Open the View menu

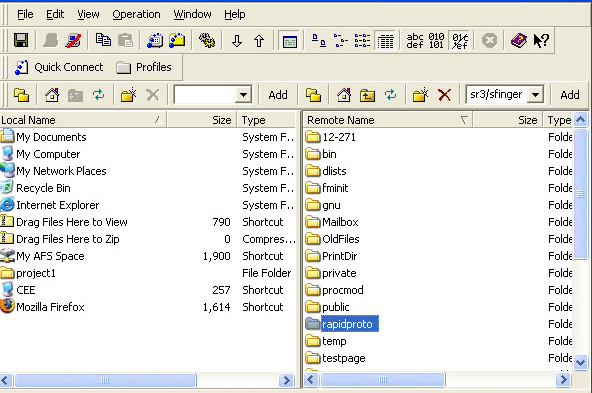click(88, 14)
